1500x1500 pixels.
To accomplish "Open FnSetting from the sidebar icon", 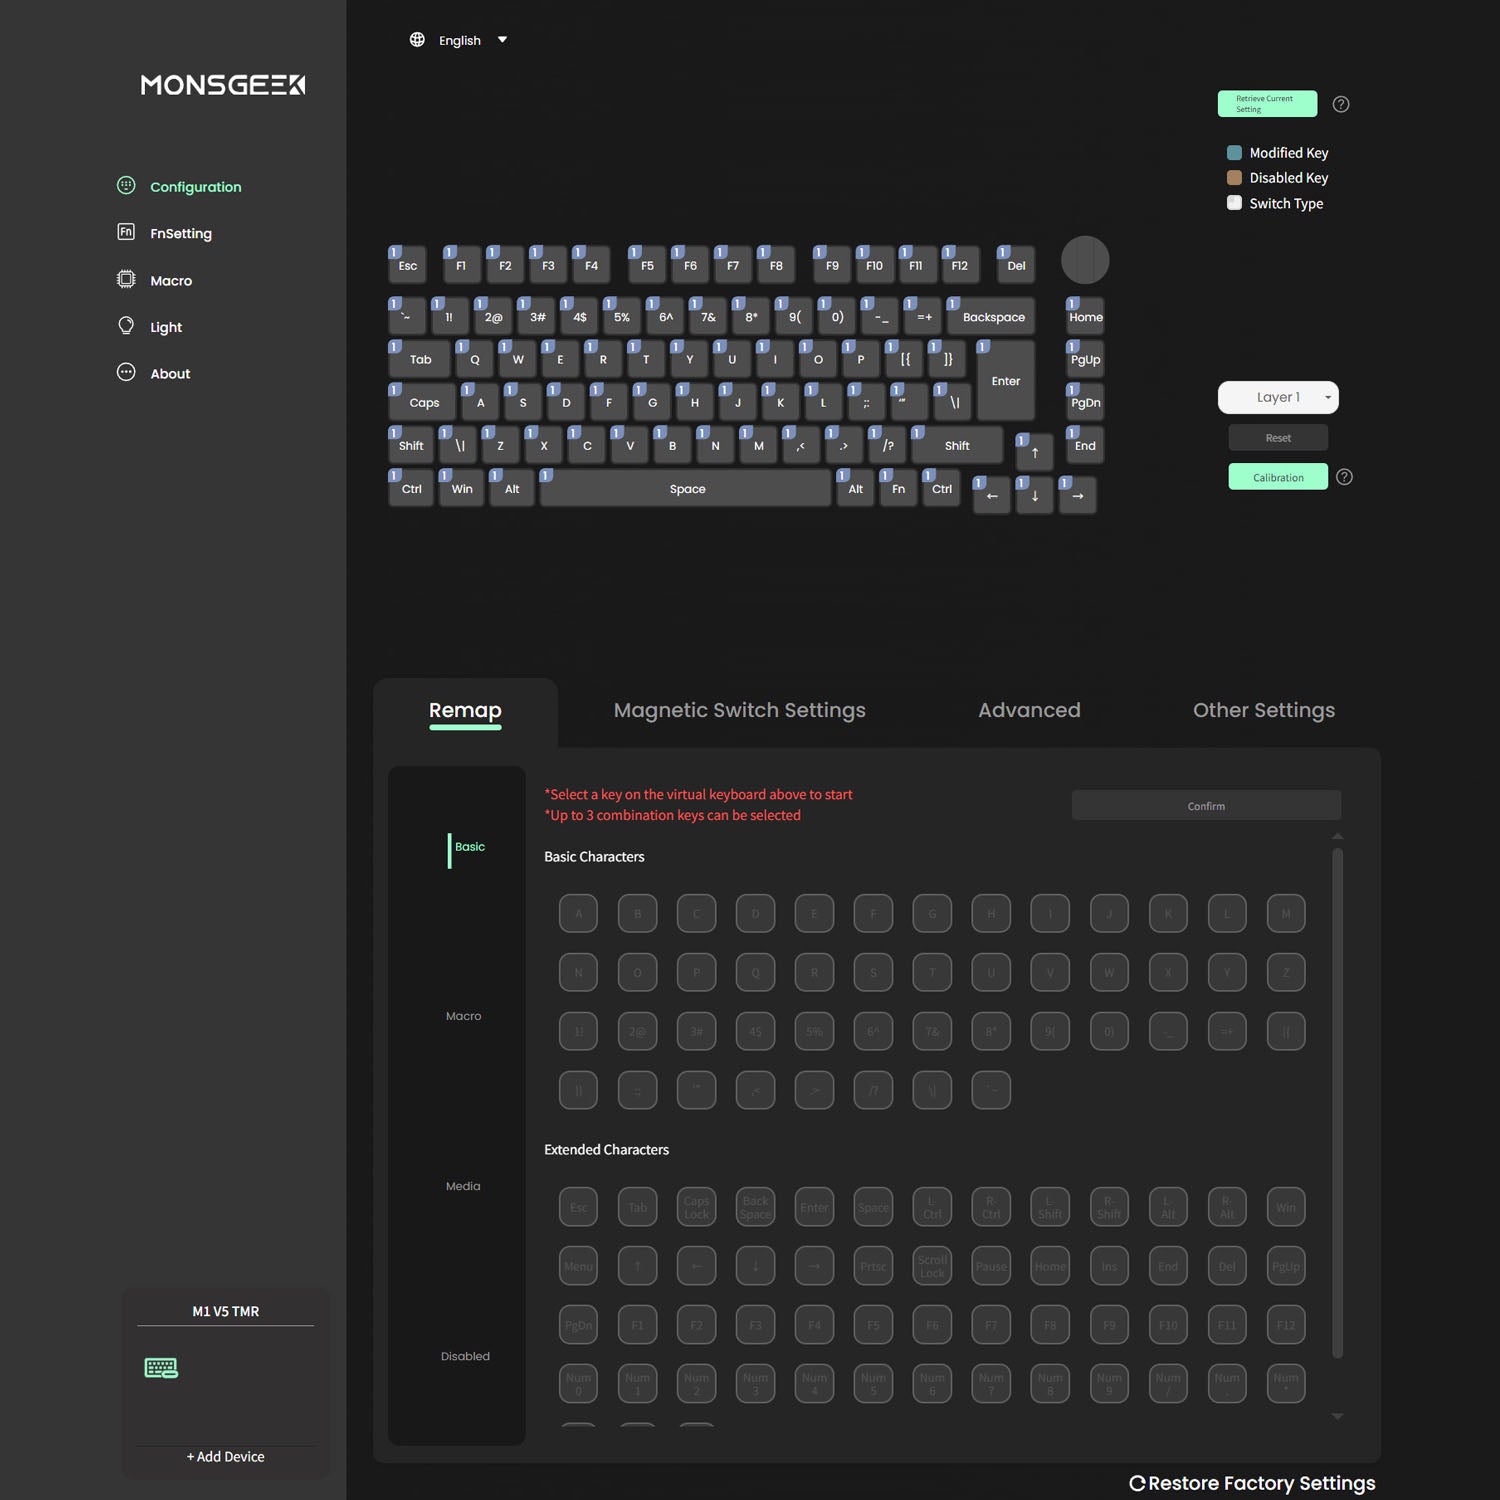I will (126, 232).
